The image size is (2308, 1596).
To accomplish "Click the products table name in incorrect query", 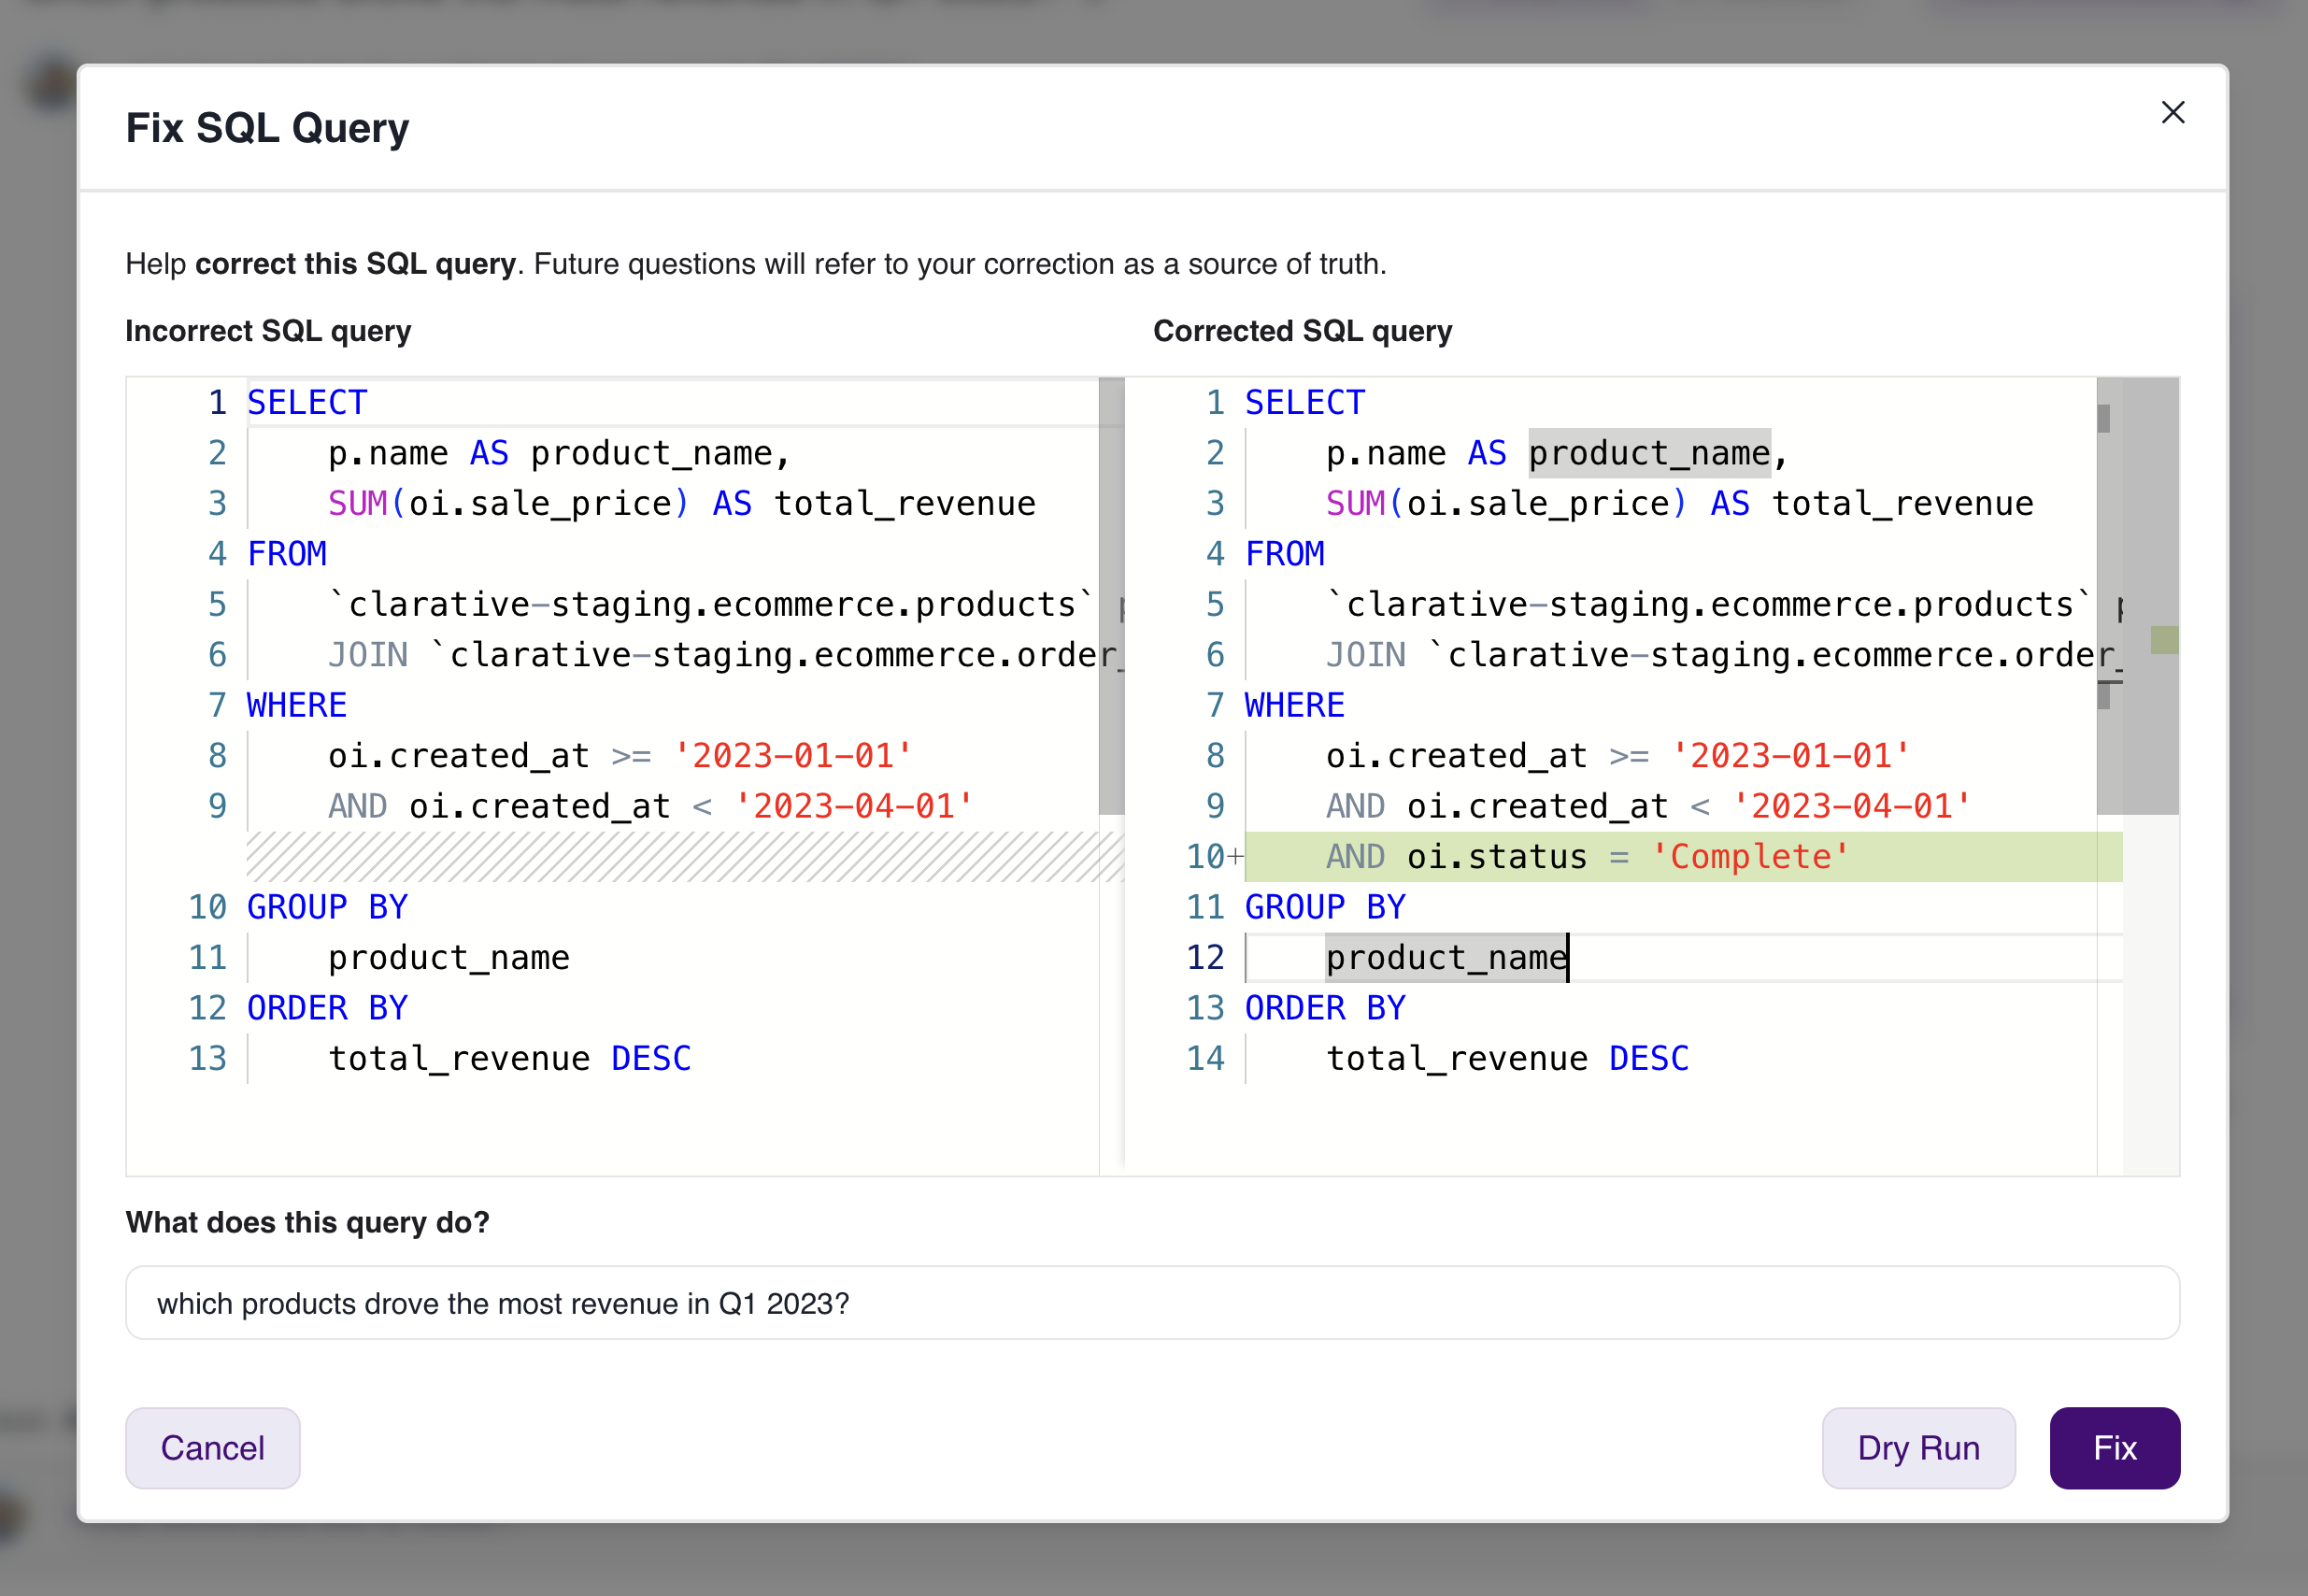I will (x=711, y=604).
